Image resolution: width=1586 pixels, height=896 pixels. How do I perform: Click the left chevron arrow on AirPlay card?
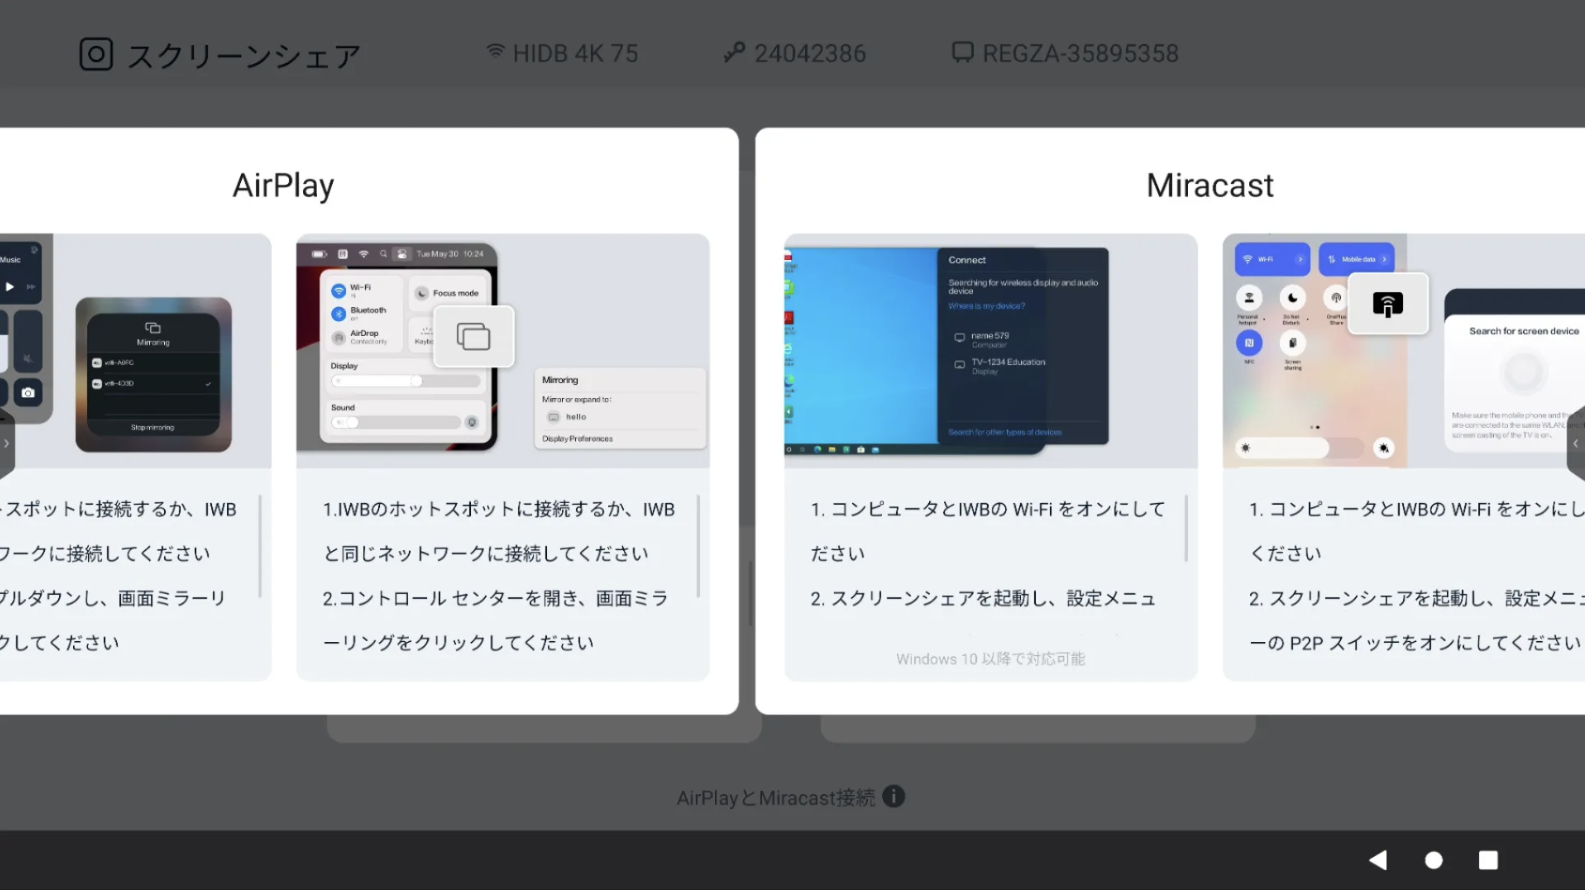click(x=6, y=443)
